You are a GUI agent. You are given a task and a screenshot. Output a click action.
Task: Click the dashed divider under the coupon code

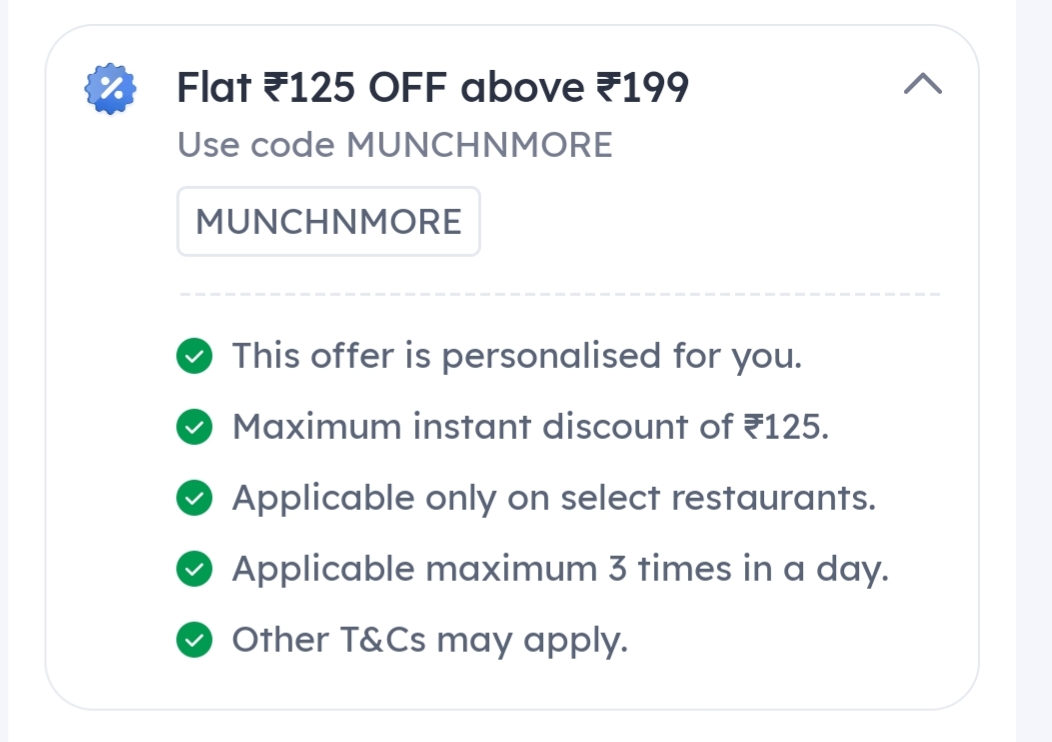click(x=558, y=295)
